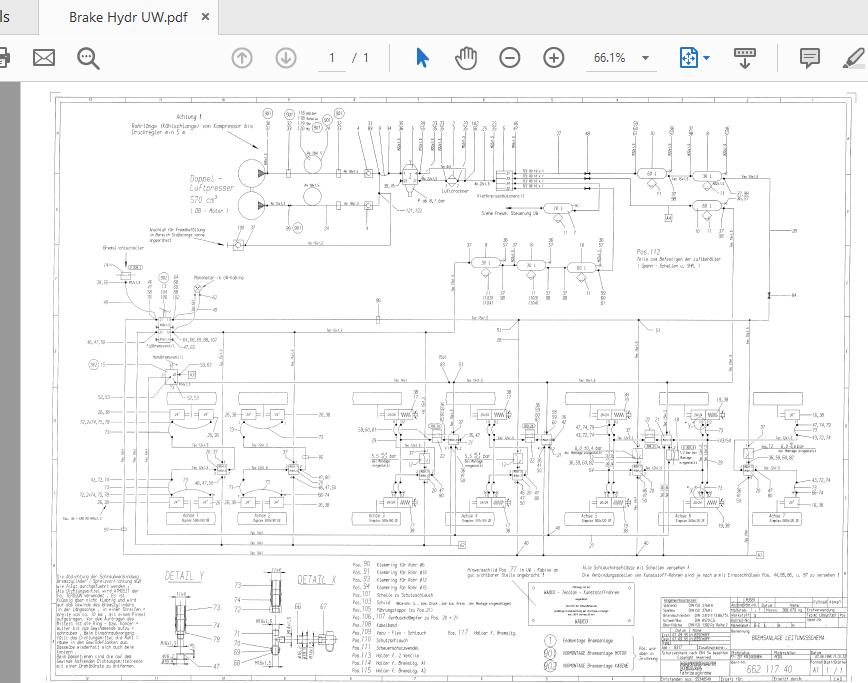Screen dimensions: 868x683
Task: Add a sticky note comment
Action: pos(810,57)
